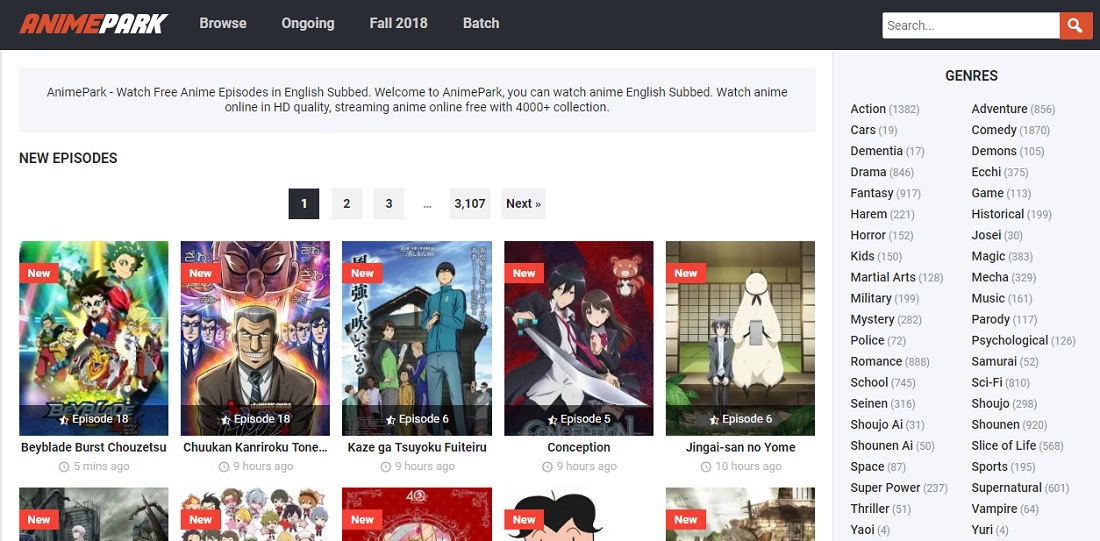Click the Jingai-san no Yome title link
1100x541 pixels.
(x=740, y=447)
